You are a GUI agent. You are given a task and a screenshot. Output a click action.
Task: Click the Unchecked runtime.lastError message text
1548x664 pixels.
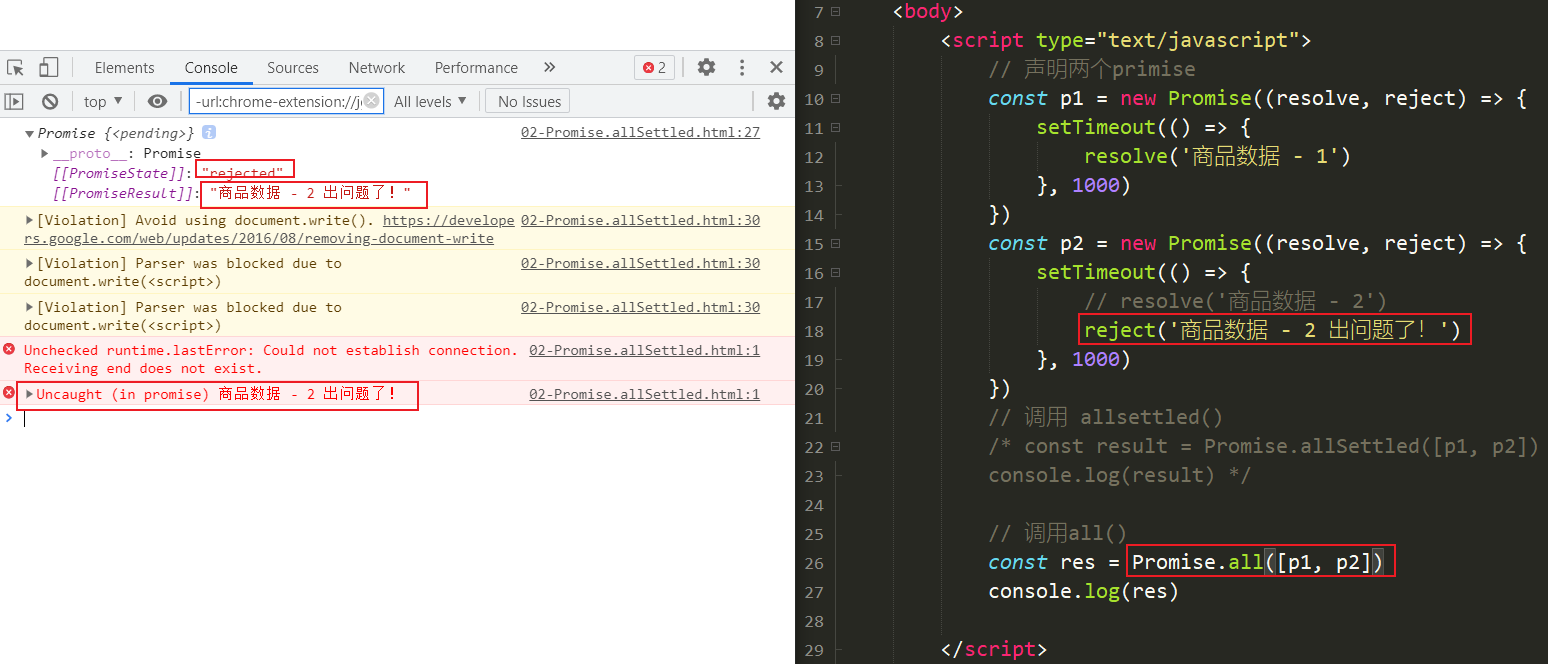click(x=271, y=359)
